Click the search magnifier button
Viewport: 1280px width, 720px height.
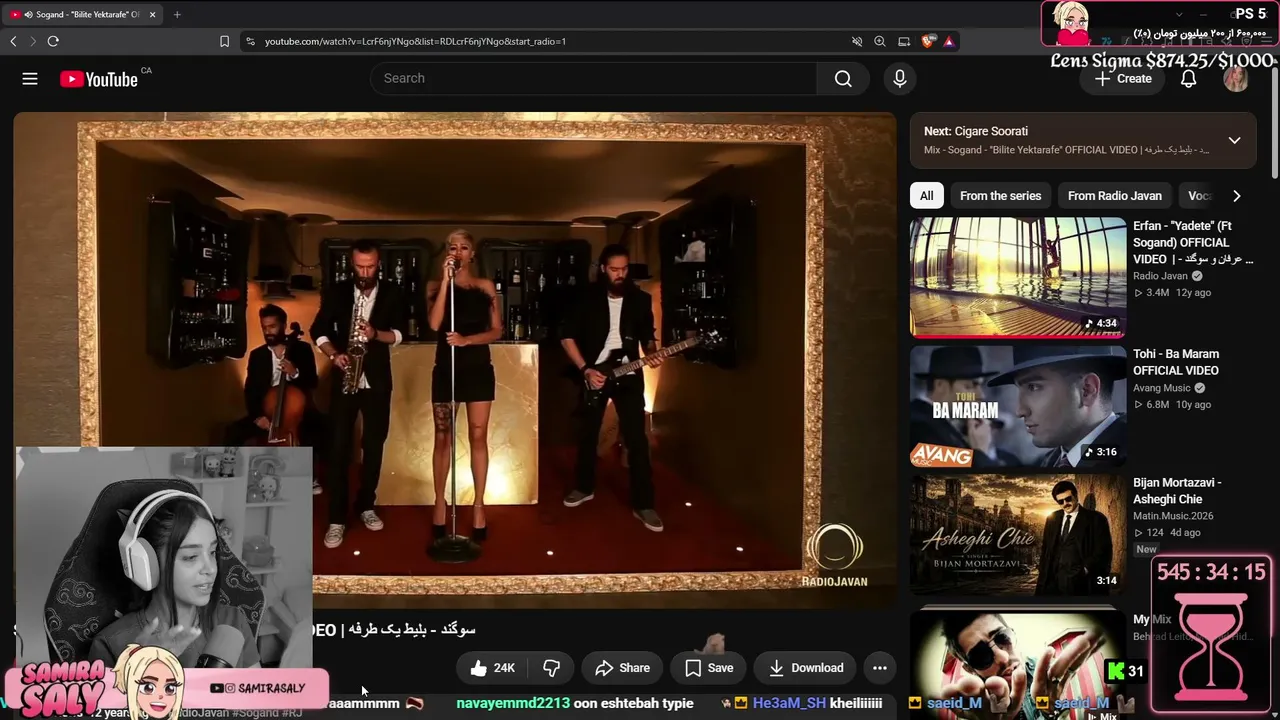click(843, 79)
